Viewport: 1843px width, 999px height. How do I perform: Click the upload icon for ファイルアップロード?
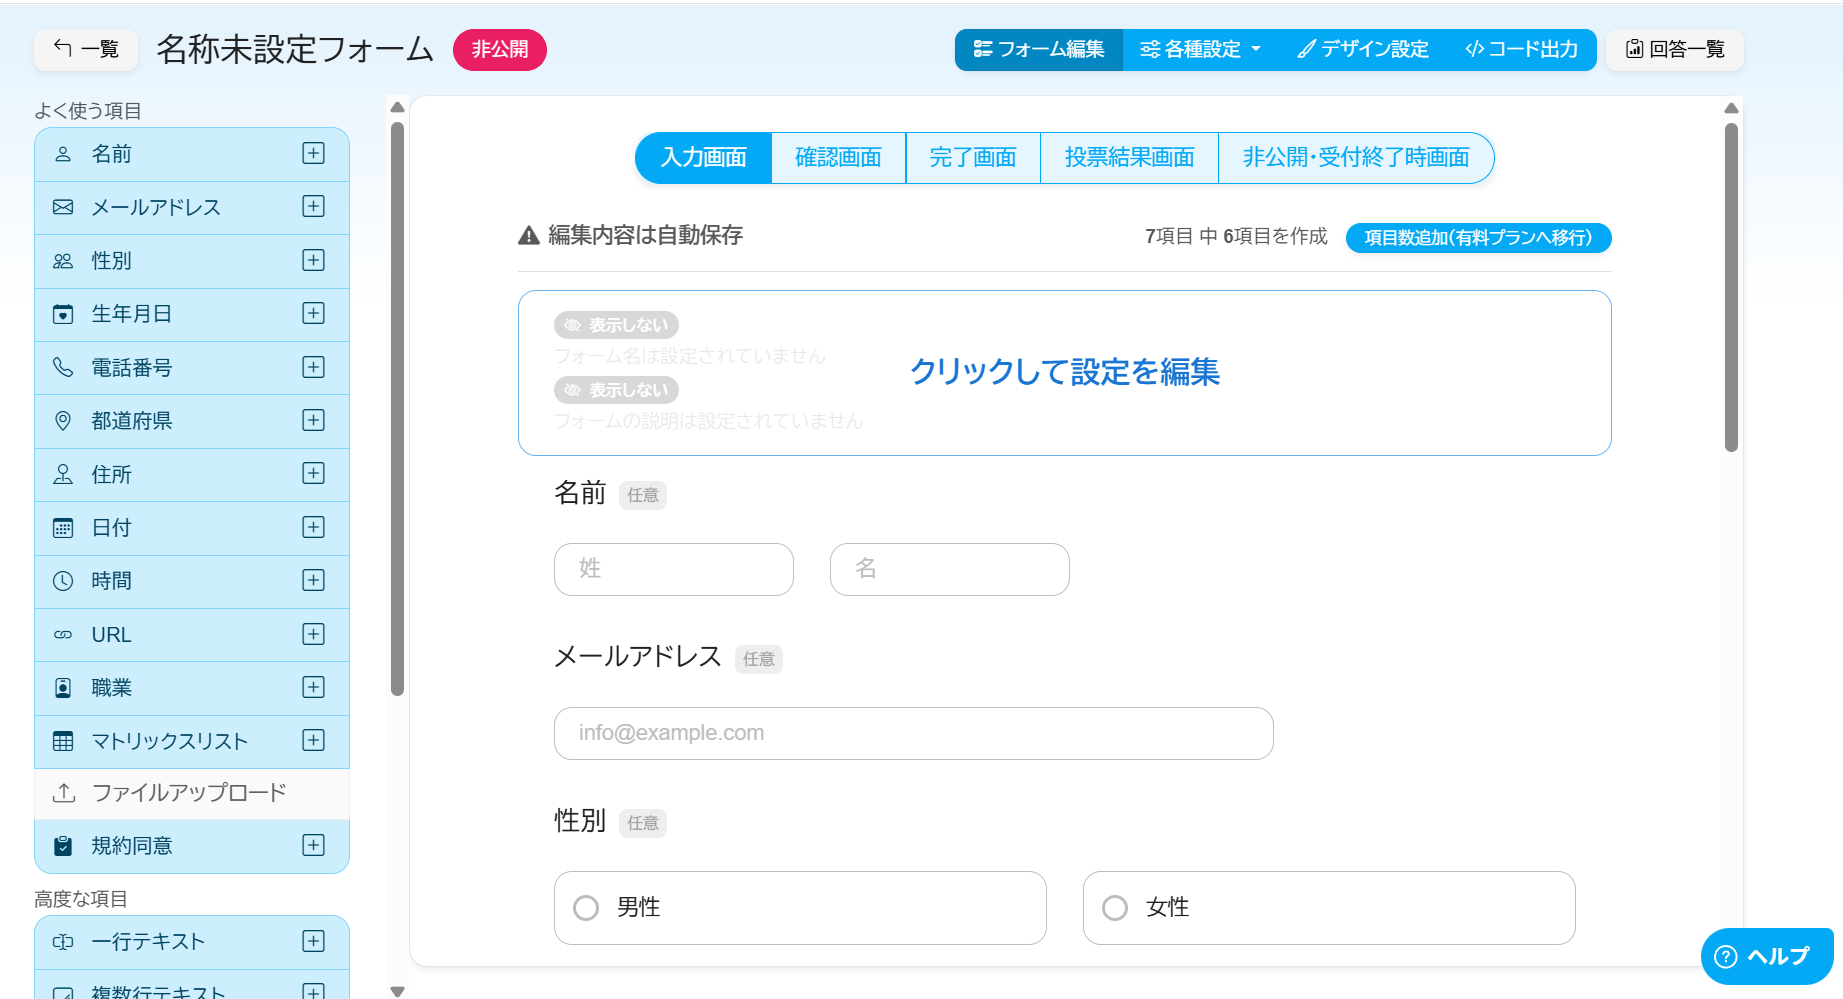[64, 793]
